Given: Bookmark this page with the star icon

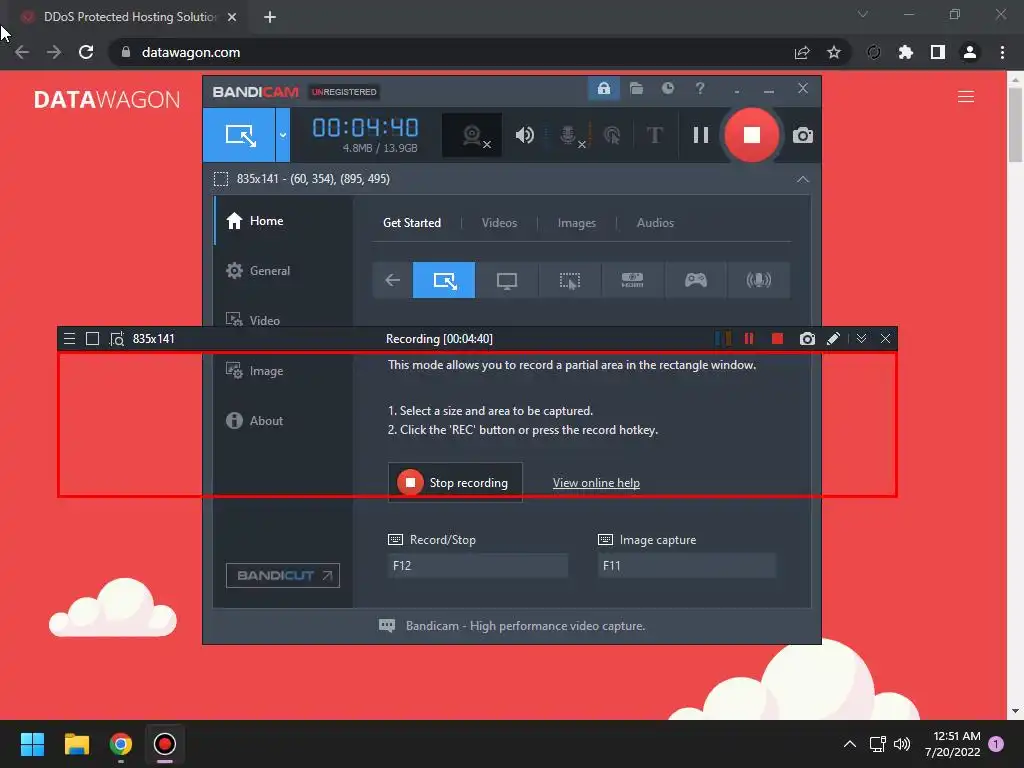Looking at the screenshot, I should point(834,52).
